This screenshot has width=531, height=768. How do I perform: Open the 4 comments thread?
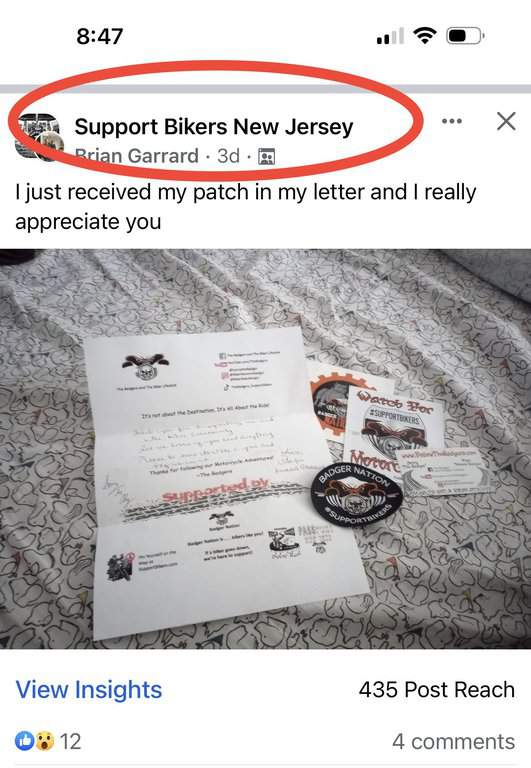[454, 741]
